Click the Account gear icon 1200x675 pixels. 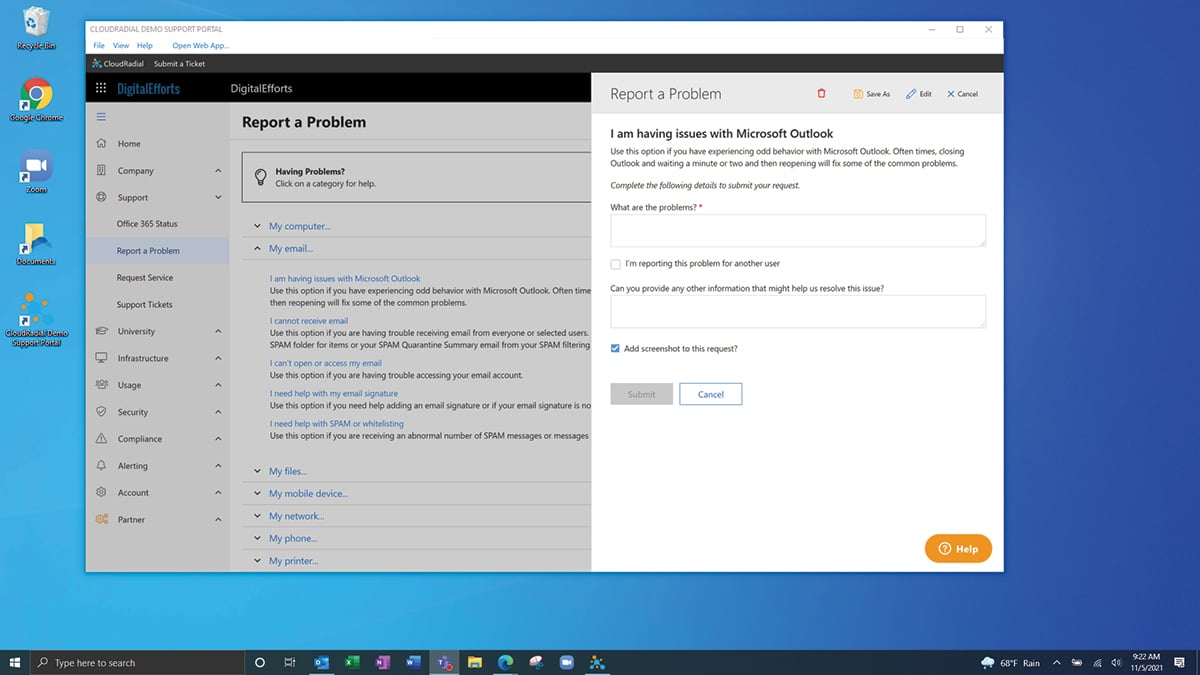tap(101, 493)
